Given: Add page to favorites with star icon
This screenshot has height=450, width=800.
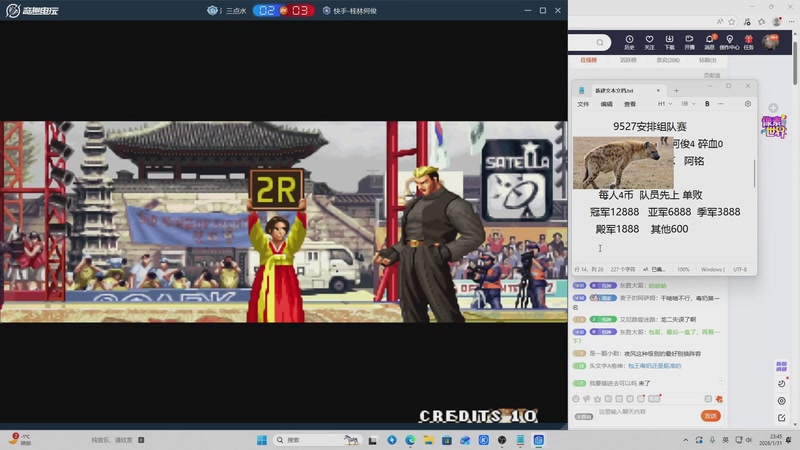Looking at the screenshot, I should [732, 21].
